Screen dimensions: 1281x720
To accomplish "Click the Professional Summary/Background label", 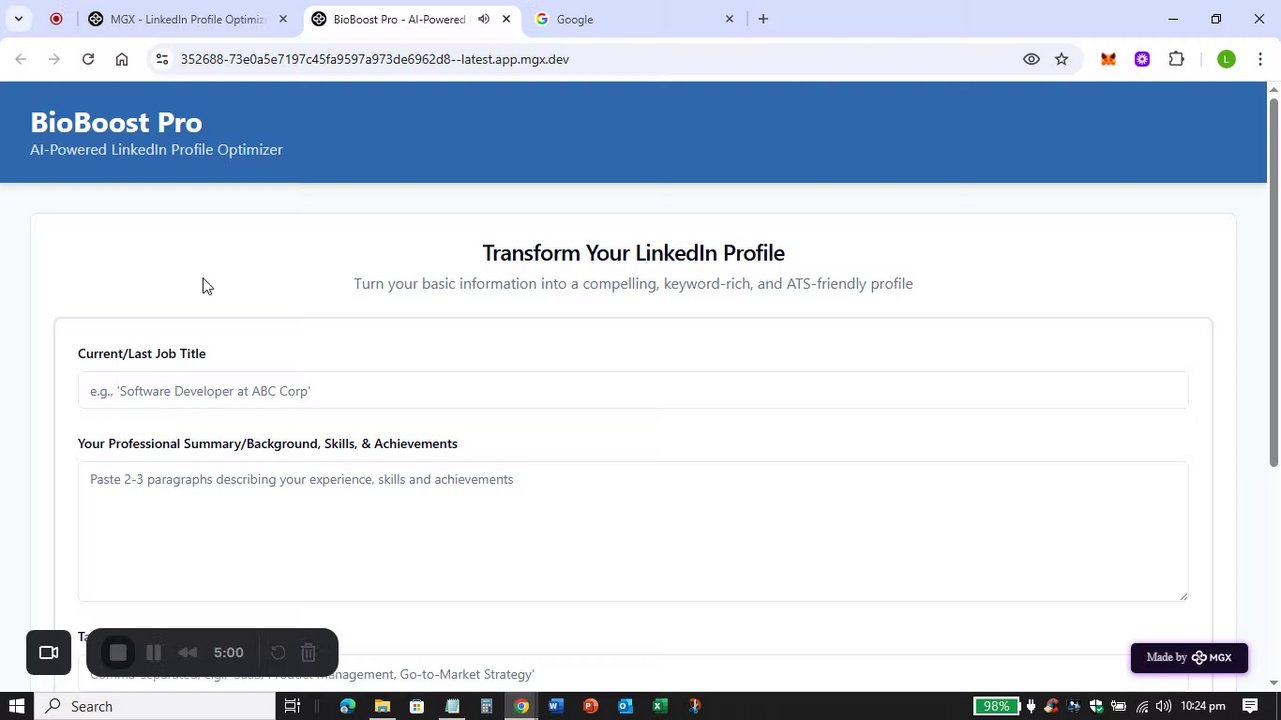I will (268, 444).
